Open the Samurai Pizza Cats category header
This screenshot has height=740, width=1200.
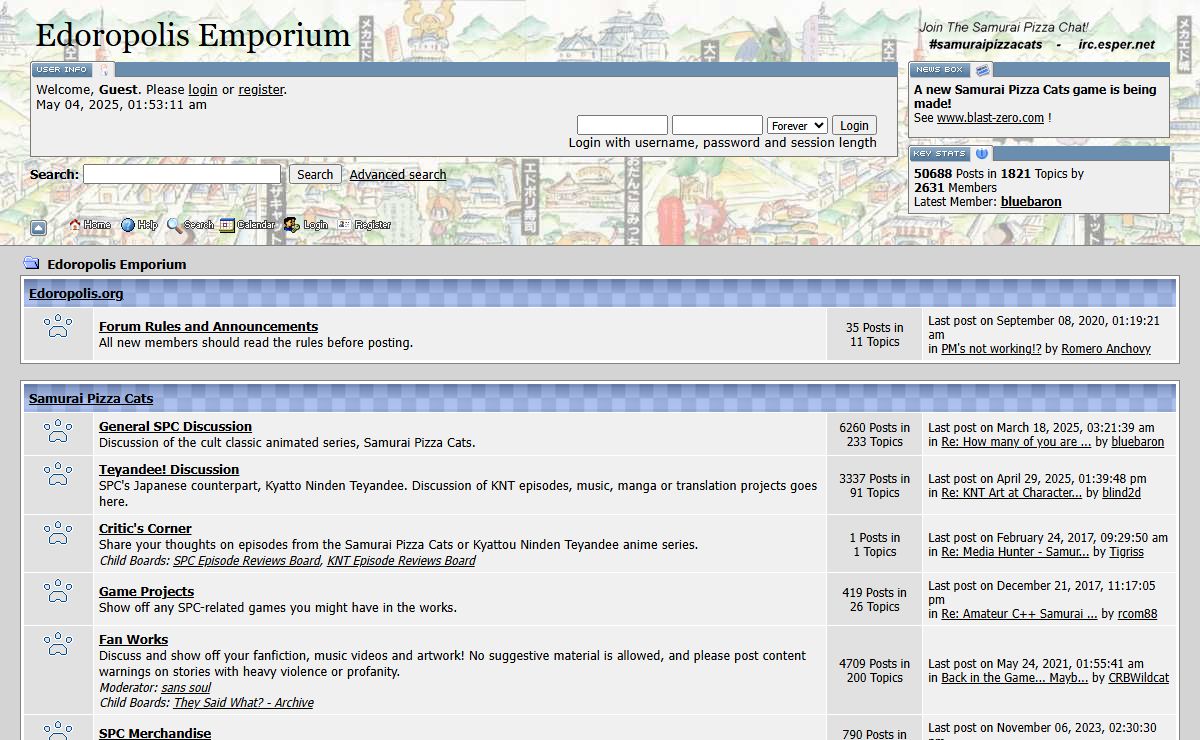(x=91, y=398)
